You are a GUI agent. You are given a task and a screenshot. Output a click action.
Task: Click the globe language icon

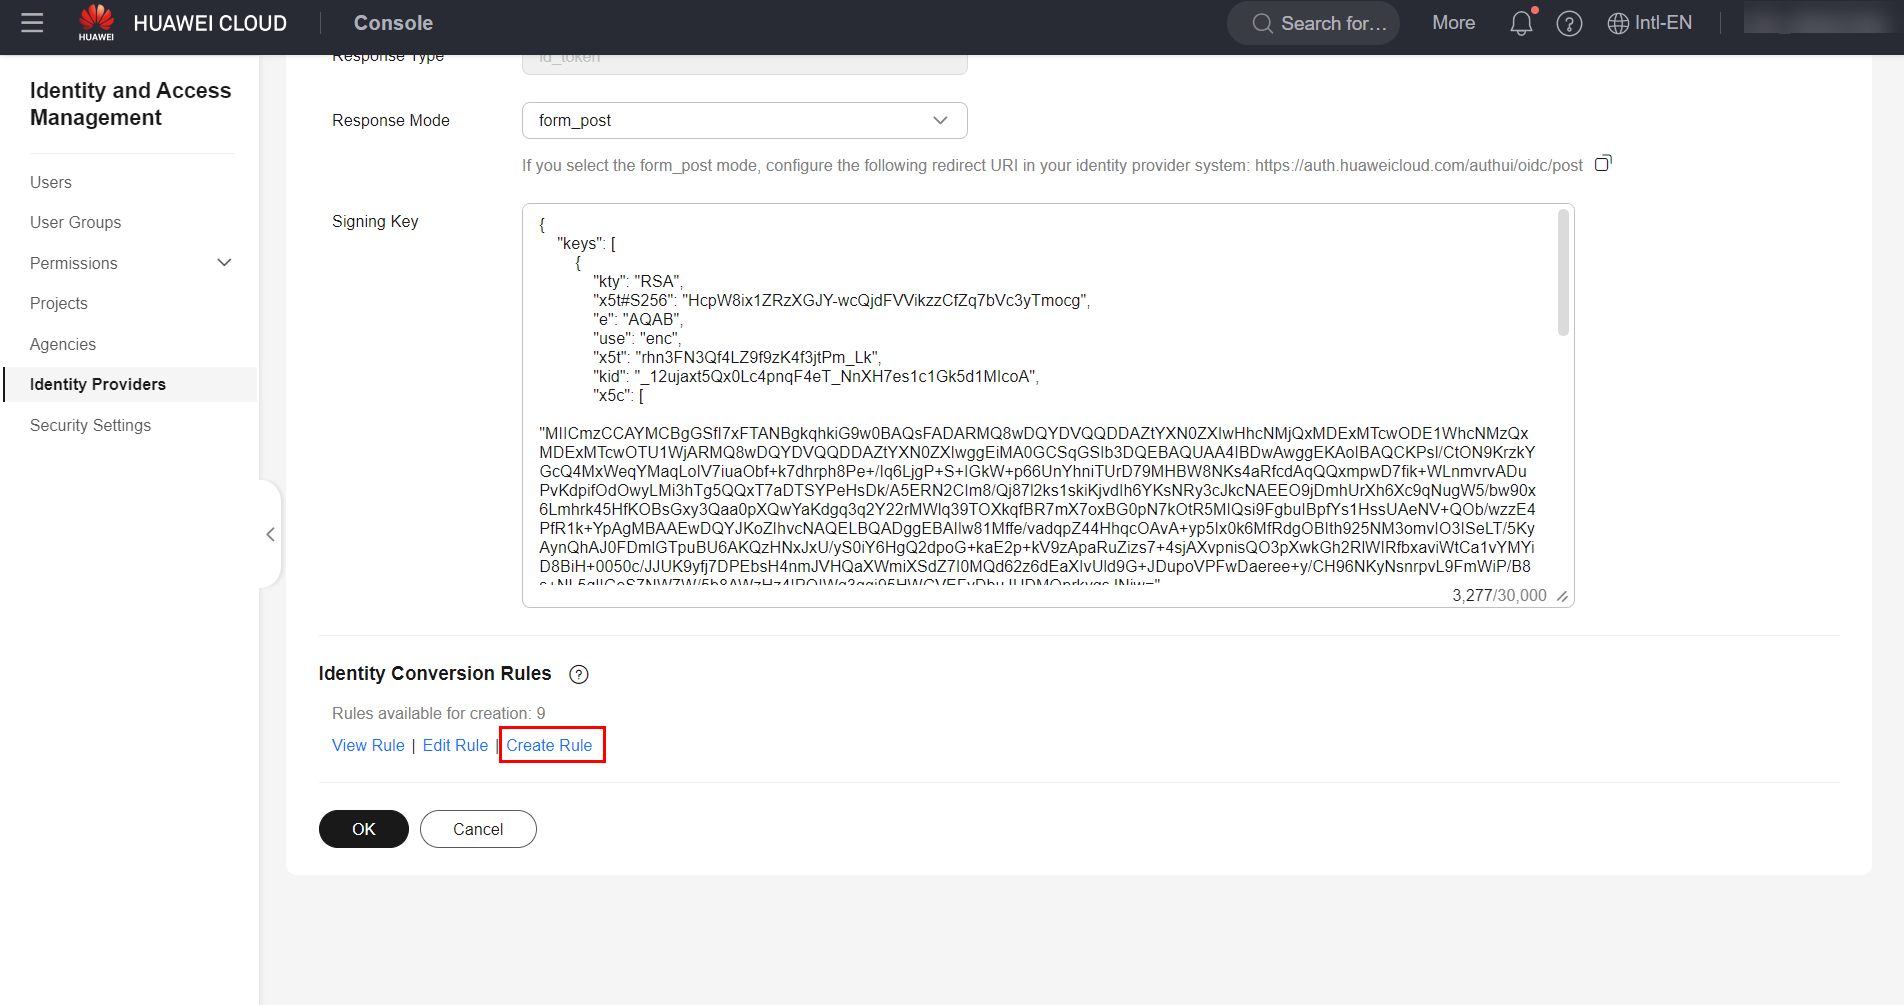[x=1617, y=23]
